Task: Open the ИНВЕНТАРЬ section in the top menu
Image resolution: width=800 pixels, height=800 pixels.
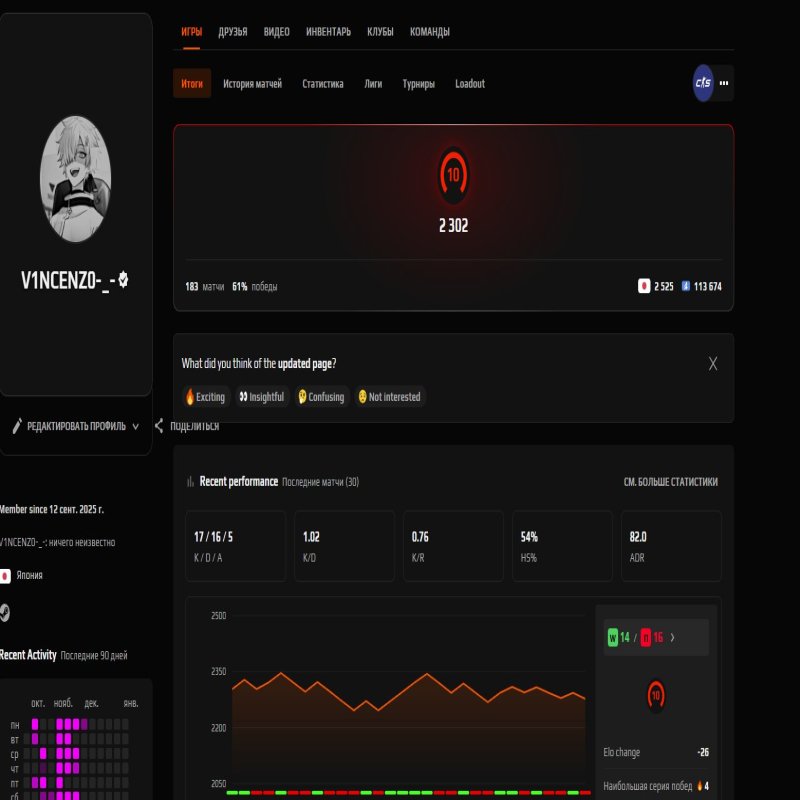Action: 328,32
